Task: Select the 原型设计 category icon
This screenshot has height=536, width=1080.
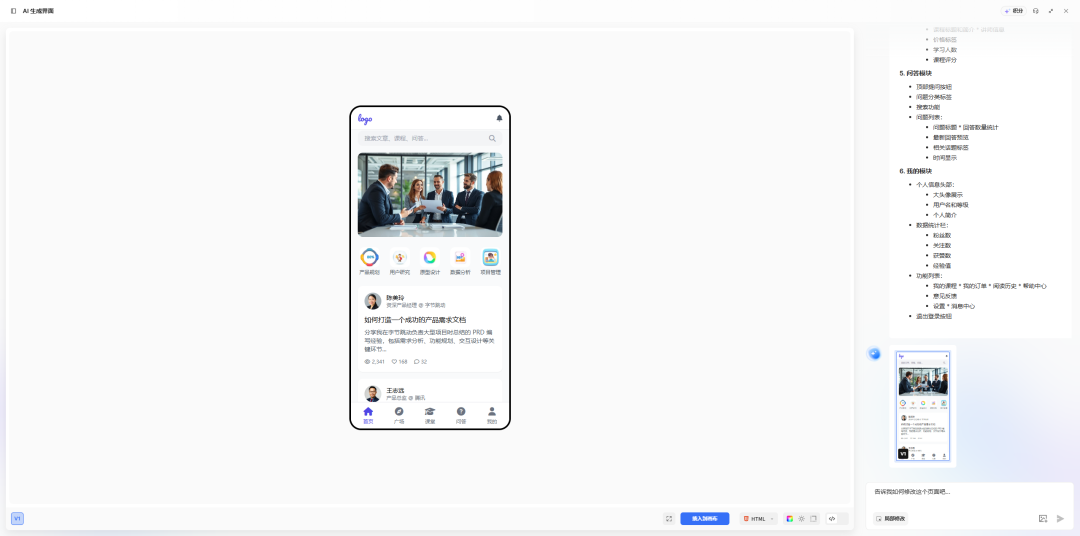Action: (430, 258)
